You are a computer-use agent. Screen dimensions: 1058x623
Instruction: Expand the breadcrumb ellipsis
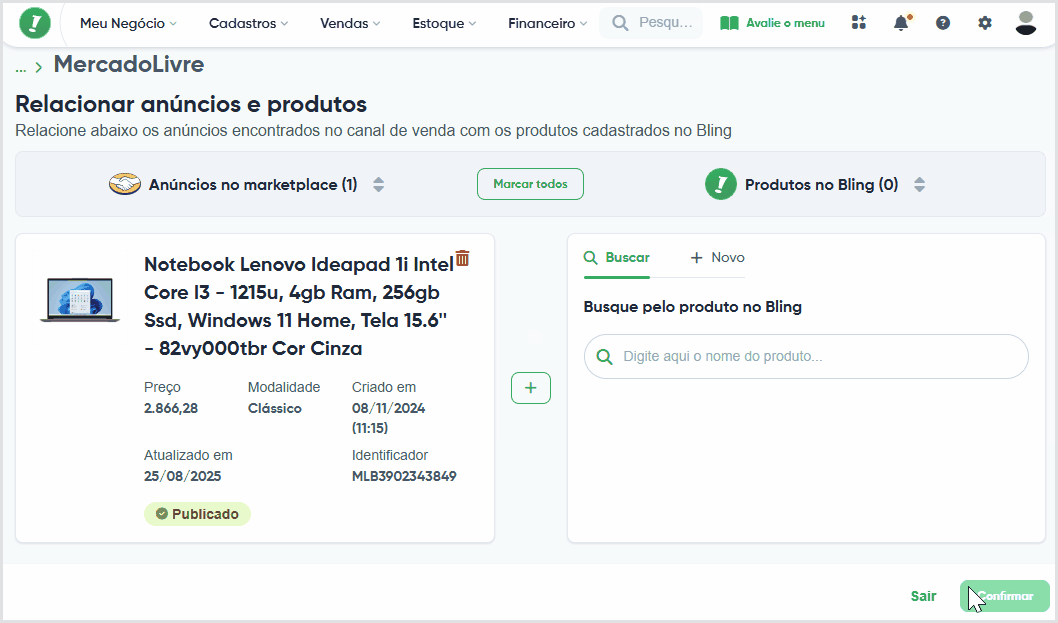pyautogui.click(x=21, y=67)
